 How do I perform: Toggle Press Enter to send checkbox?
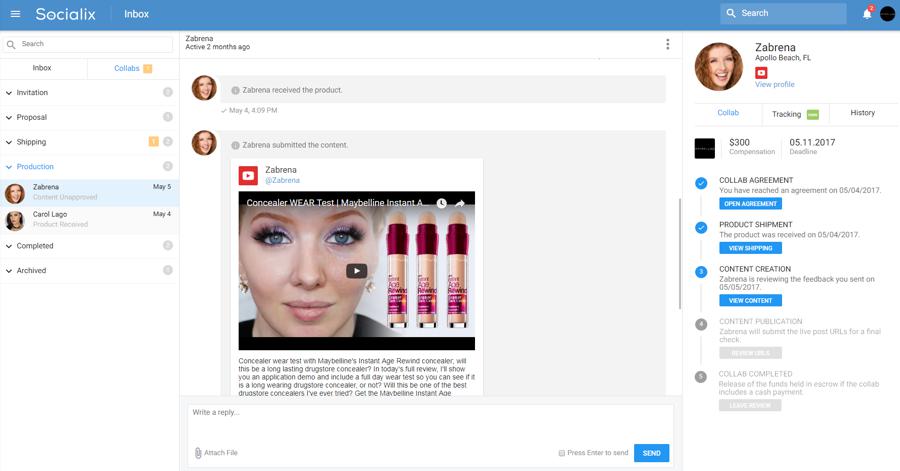pyautogui.click(x=561, y=453)
